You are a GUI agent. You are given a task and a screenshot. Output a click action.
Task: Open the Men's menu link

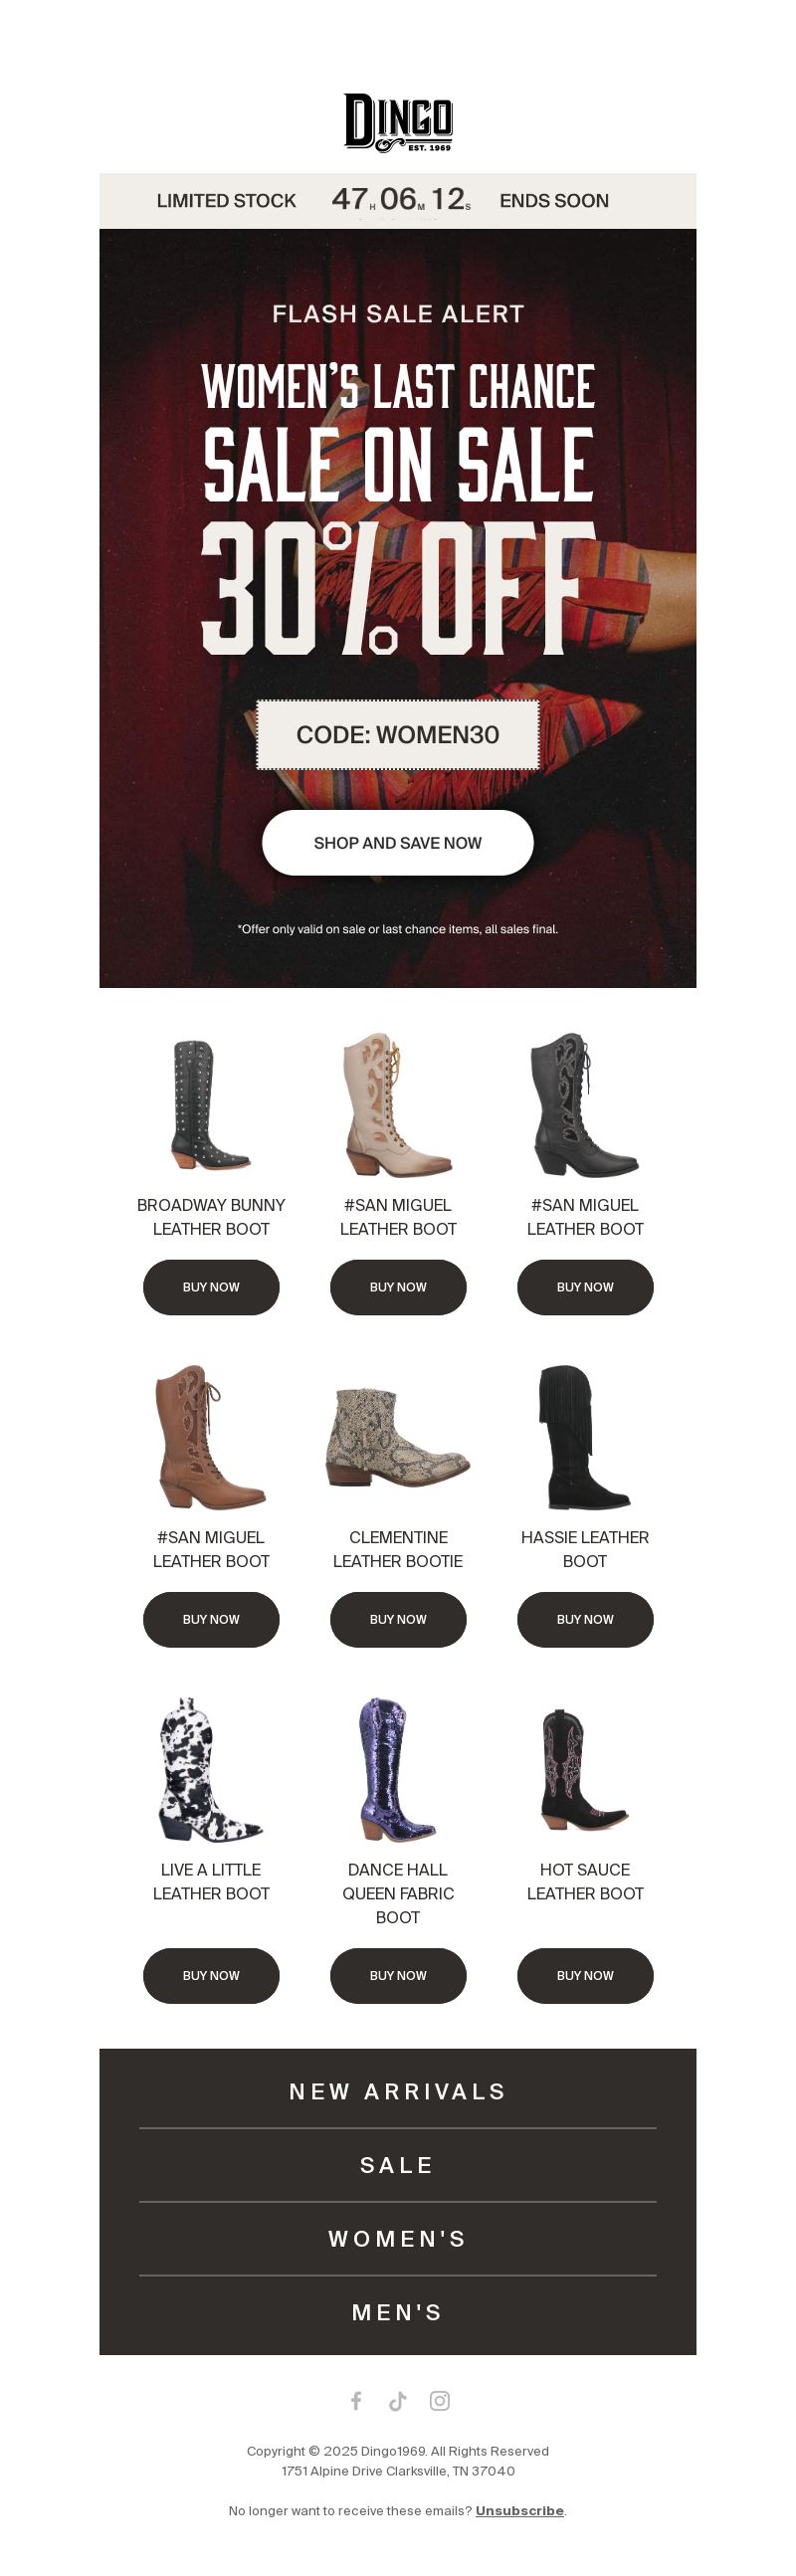[x=398, y=2312]
